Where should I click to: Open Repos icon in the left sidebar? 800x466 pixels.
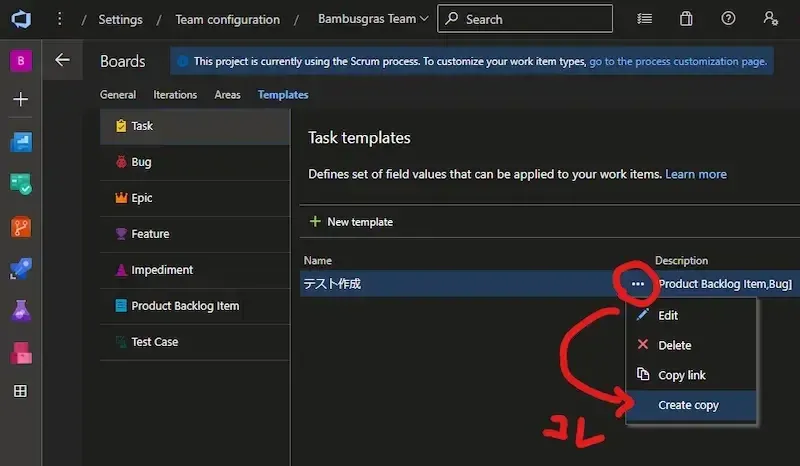pyautogui.click(x=21, y=227)
